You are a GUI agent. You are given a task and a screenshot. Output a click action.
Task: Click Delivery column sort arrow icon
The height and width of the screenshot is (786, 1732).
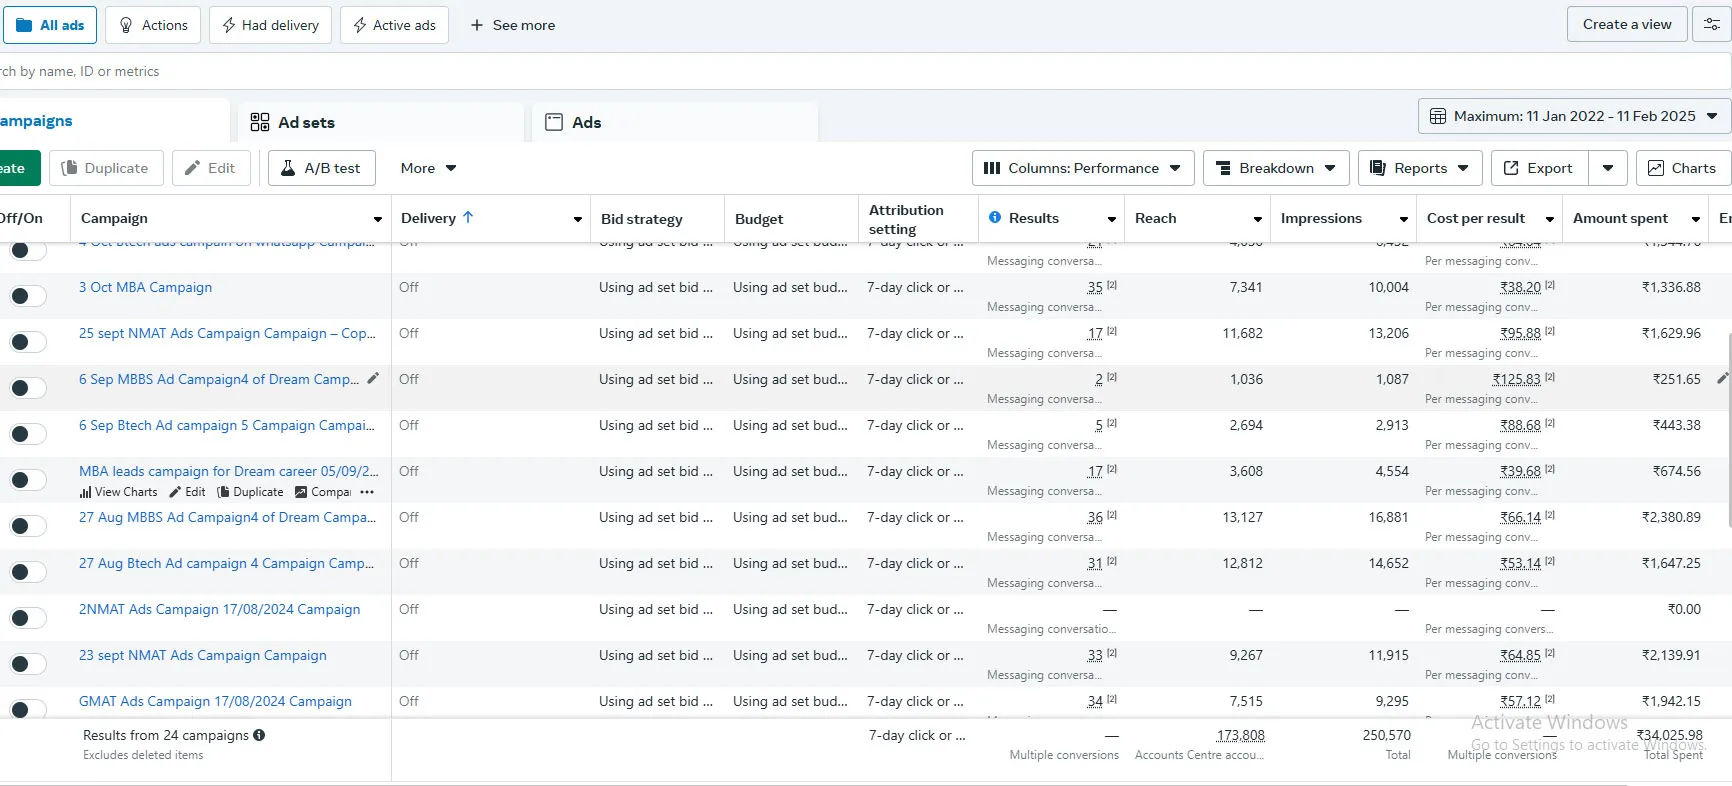click(468, 217)
